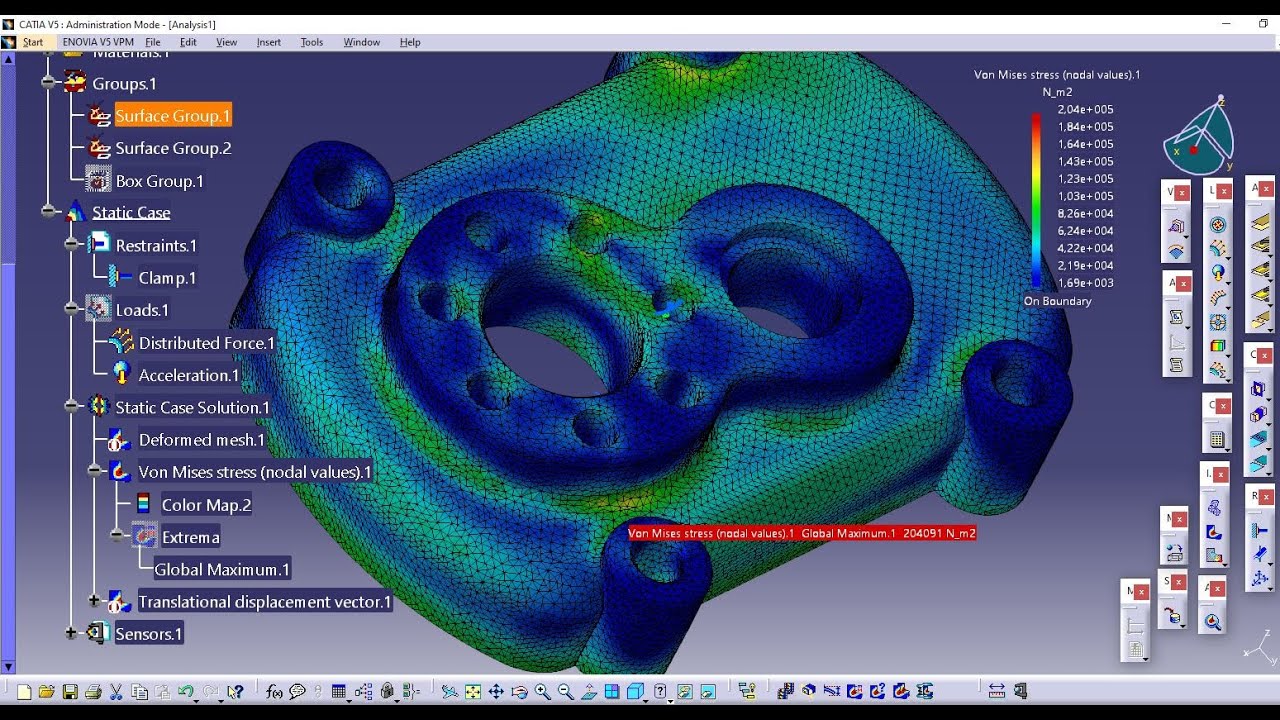Screen dimensions: 1280x720
Task: Select Box Group.1 in tree
Action: (x=159, y=181)
